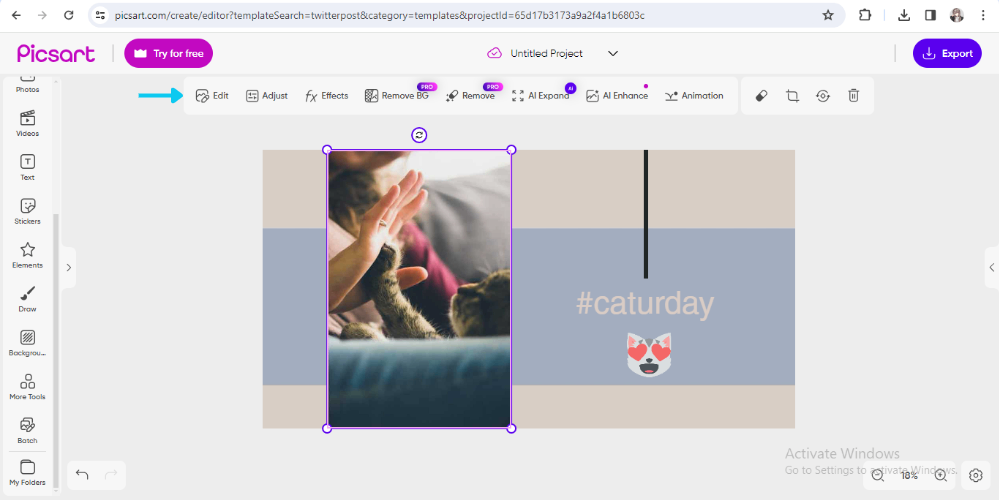This screenshot has width=1000, height=500.
Task: Click the cloud save status icon
Action: tap(495, 54)
